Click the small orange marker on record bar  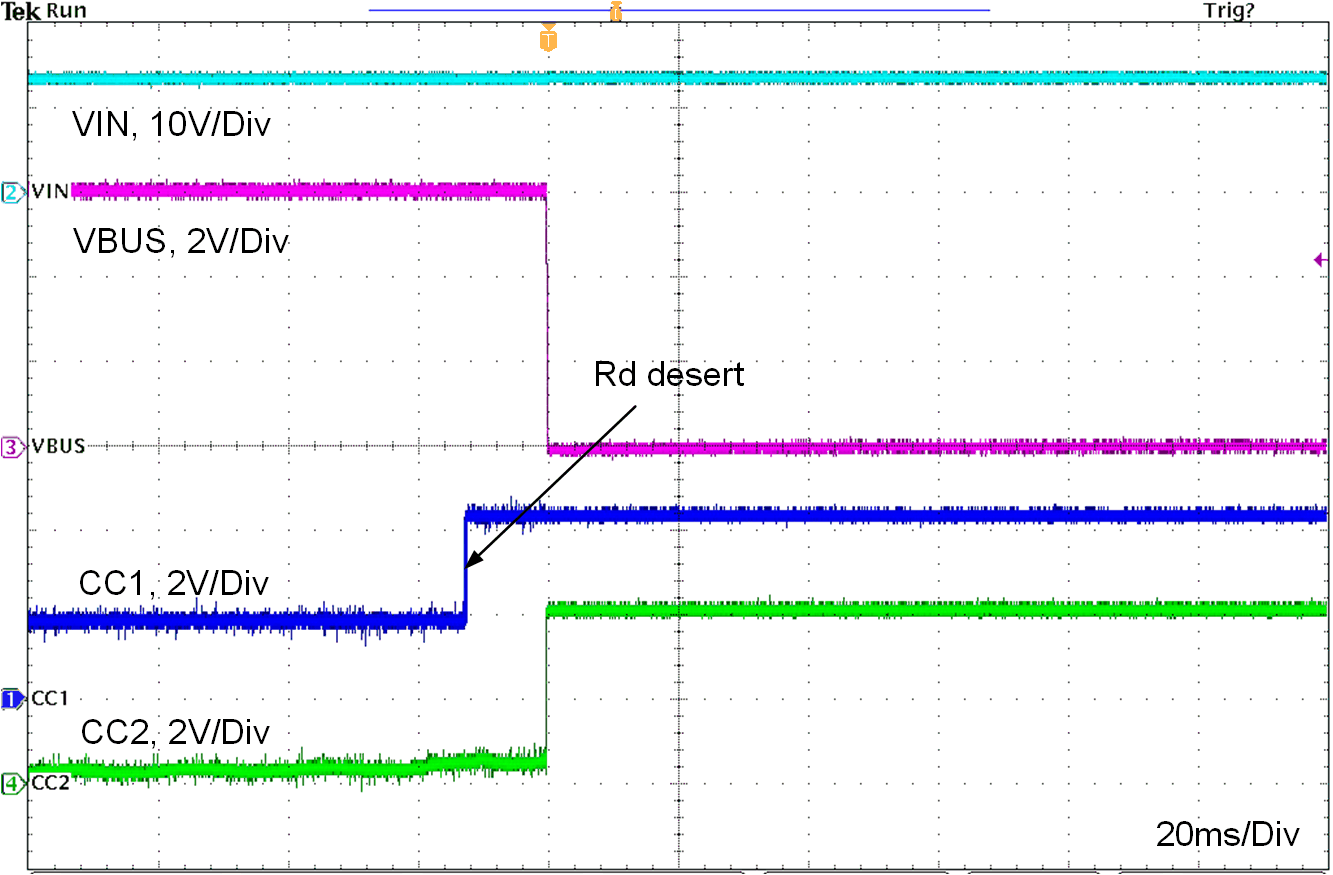616,11
